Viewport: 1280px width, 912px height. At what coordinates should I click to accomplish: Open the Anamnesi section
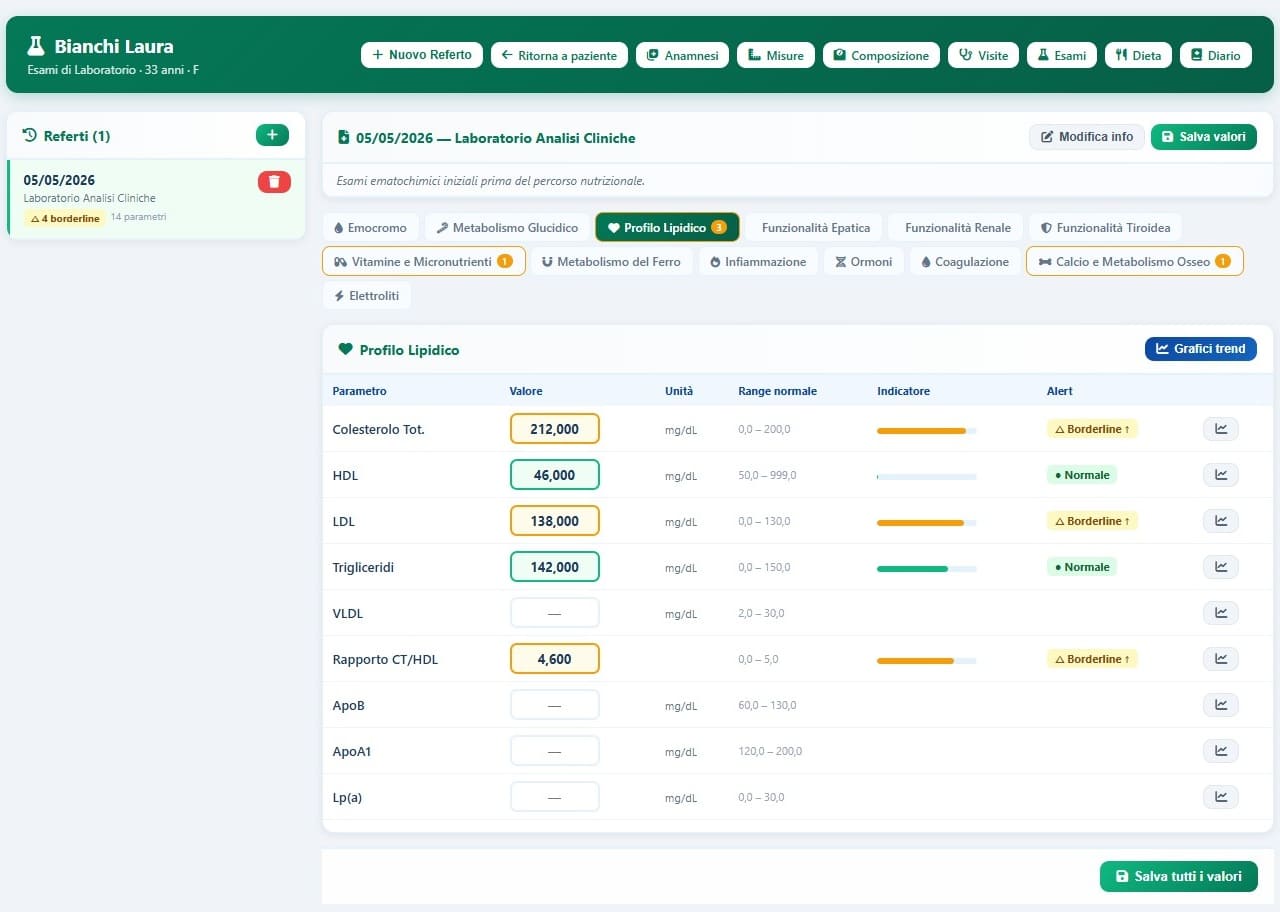[682, 55]
